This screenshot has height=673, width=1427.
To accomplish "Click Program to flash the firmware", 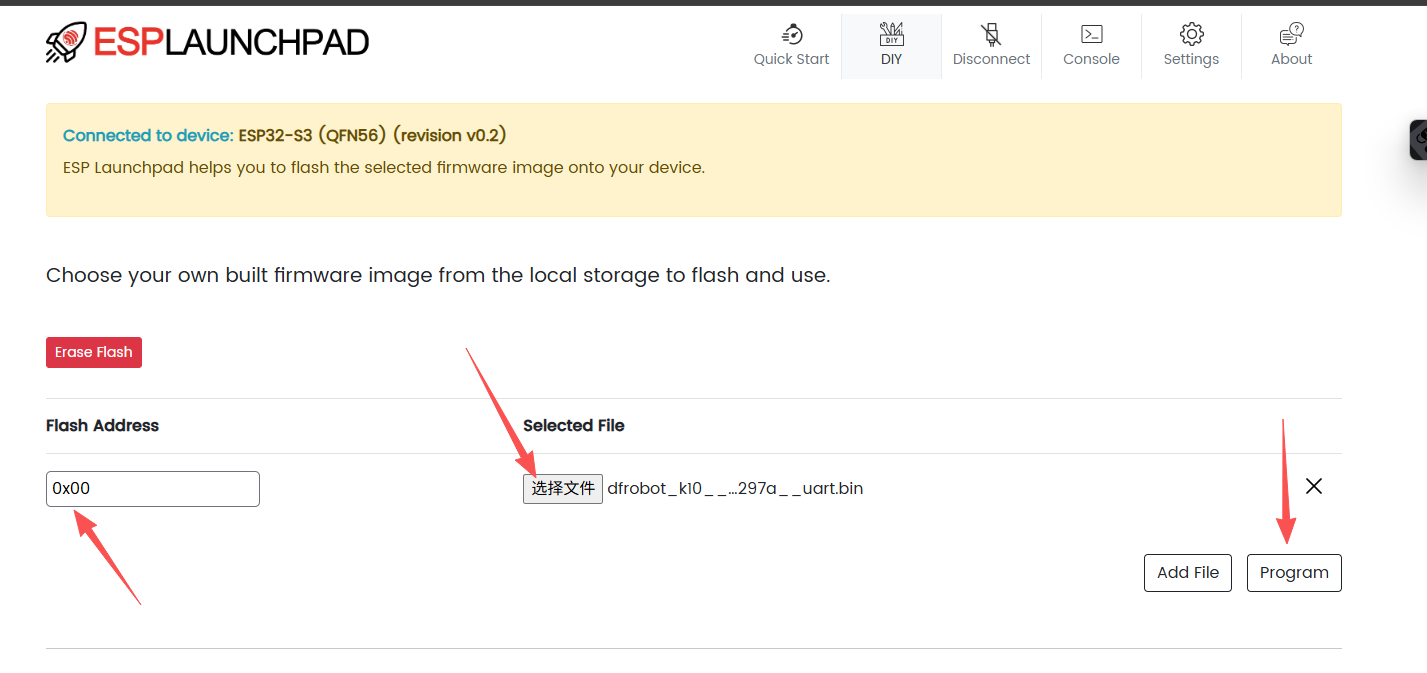I will coord(1294,573).
